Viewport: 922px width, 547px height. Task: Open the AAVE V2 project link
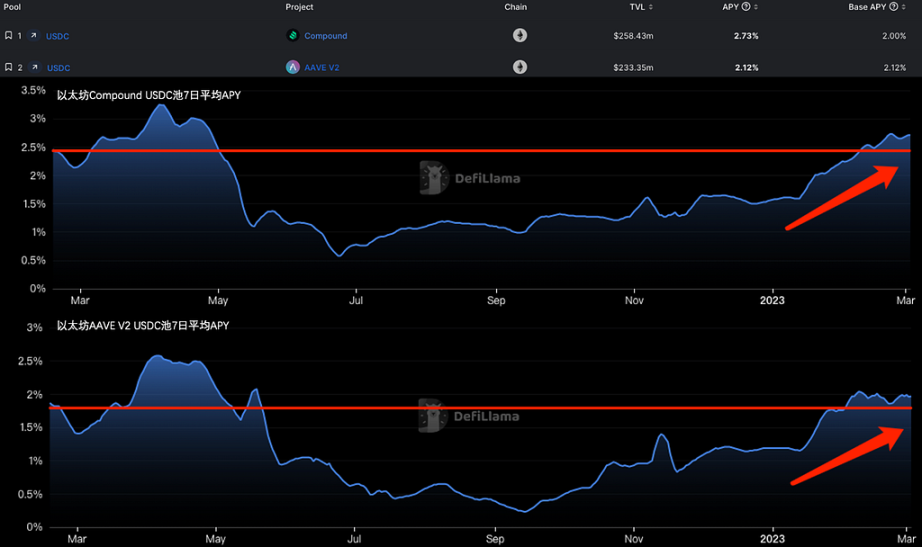point(322,68)
